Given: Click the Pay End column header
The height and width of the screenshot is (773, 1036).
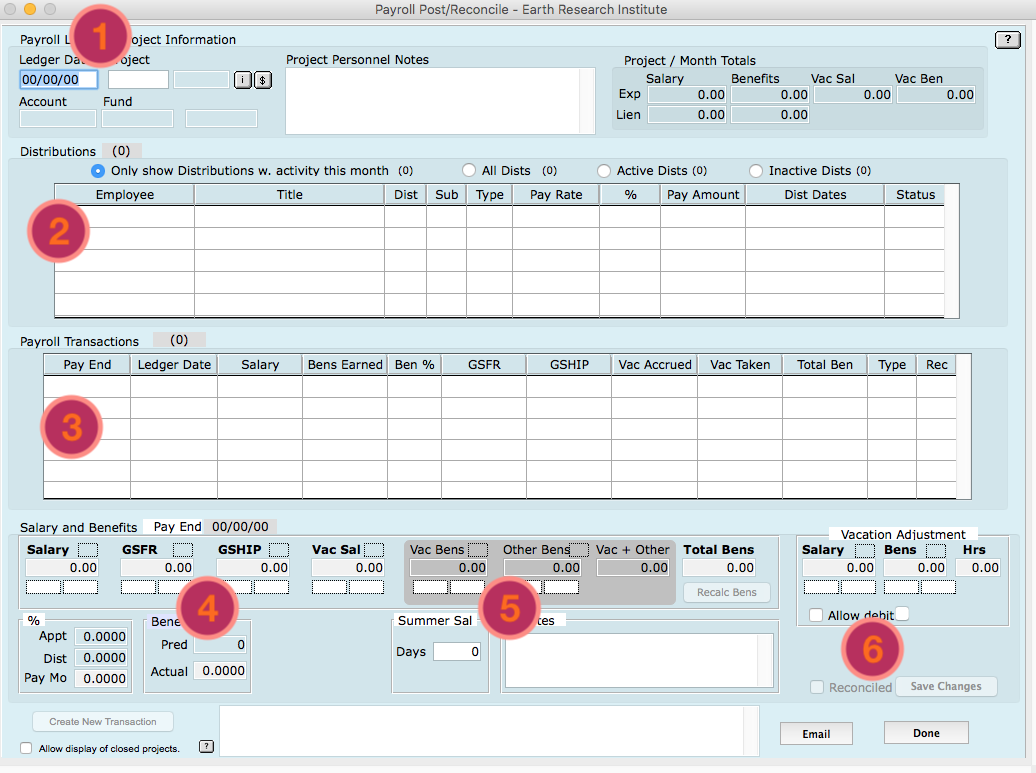Looking at the screenshot, I should [87, 365].
